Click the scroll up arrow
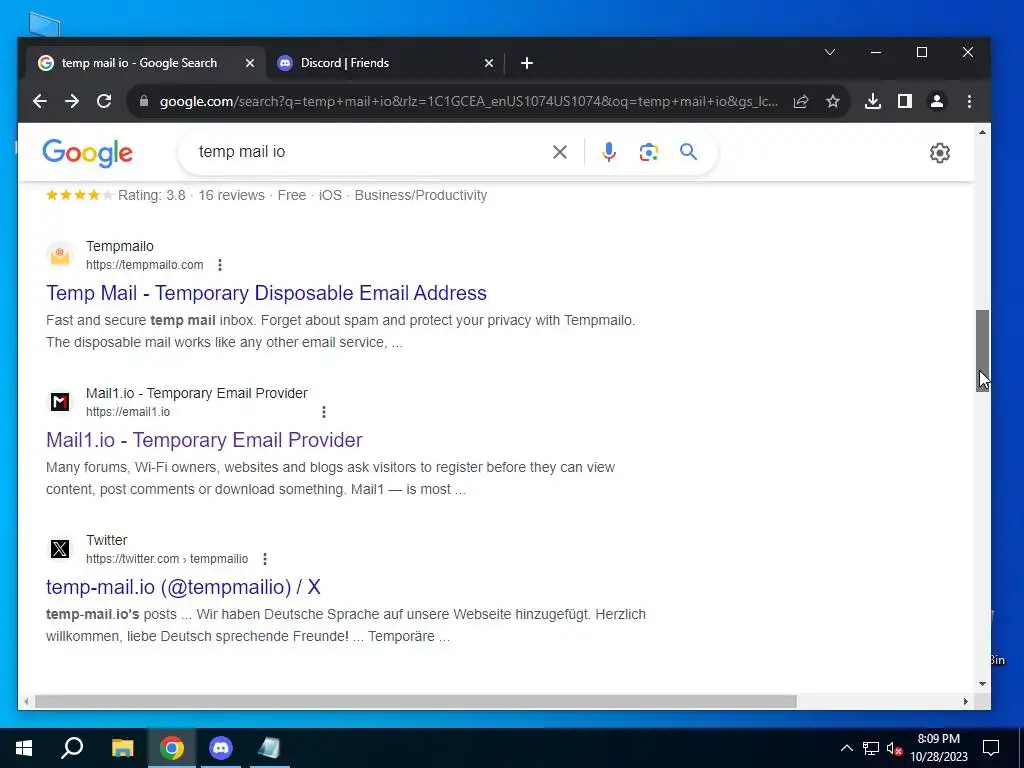This screenshot has width=1024, height=768. click(x=983, y=133)
